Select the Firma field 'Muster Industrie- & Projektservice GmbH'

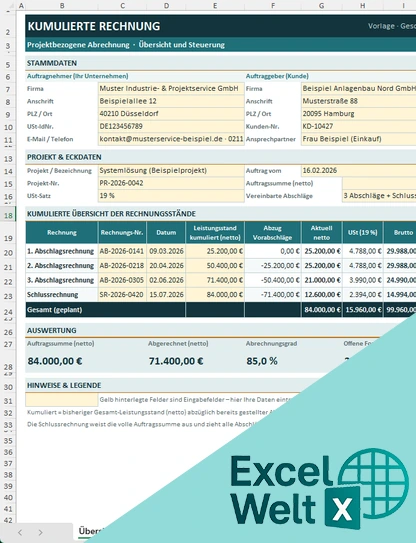click(171, 89)
